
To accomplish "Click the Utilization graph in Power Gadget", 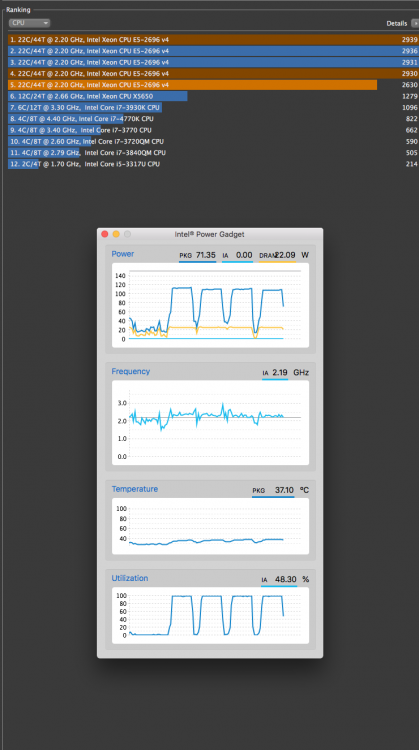I will click(x=210, y=616).
